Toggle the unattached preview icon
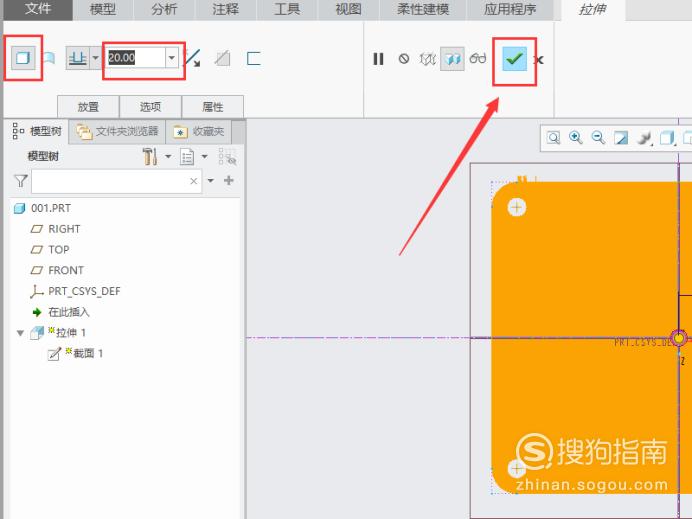The width and height of the screenshot is (692, 519). (428, 59)
